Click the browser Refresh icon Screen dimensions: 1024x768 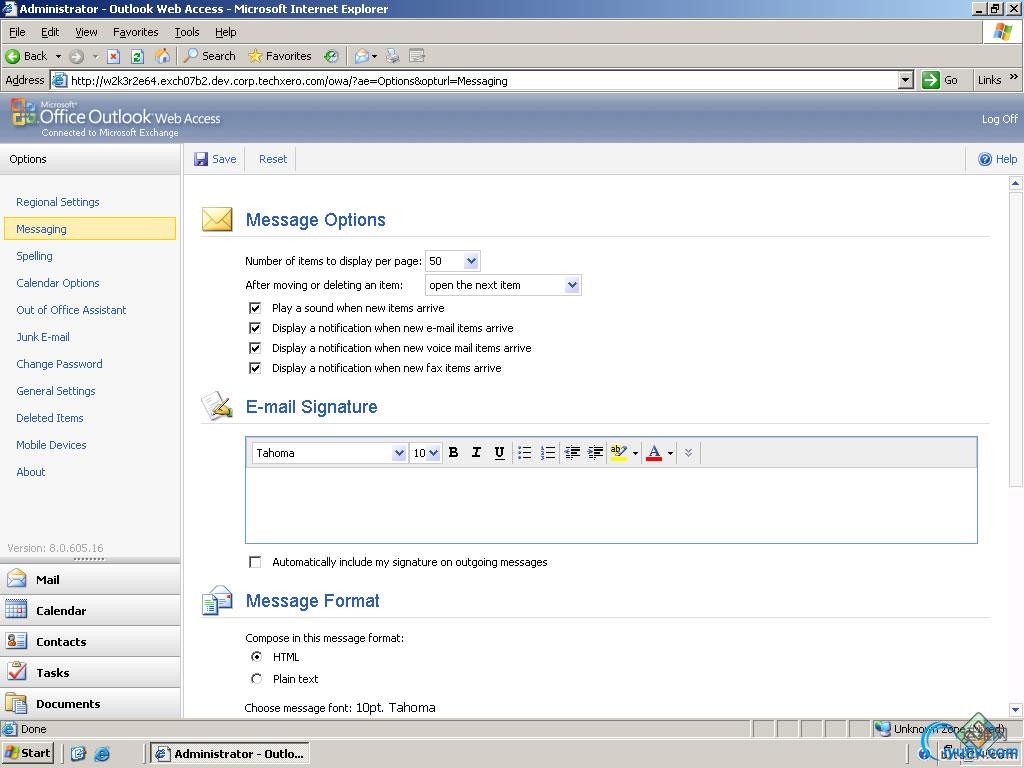click(x=137, y=56)
